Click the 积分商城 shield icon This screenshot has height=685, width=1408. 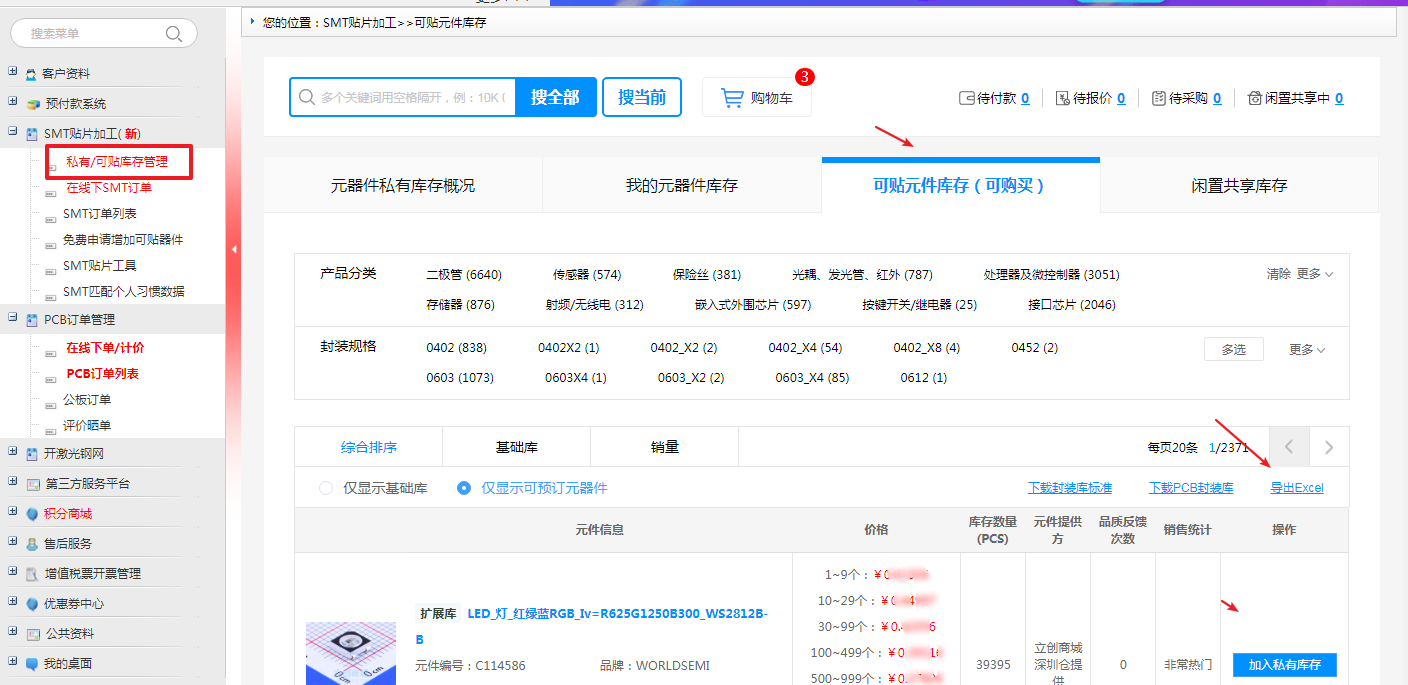(x=32, y=514)
